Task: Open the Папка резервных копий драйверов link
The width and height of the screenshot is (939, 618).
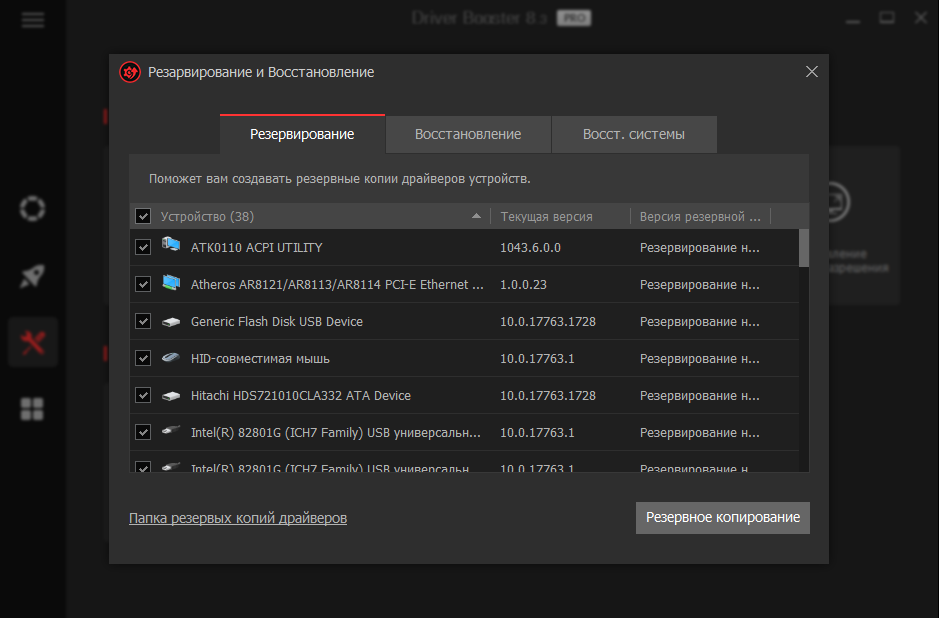Action: (x=238, y=518)
